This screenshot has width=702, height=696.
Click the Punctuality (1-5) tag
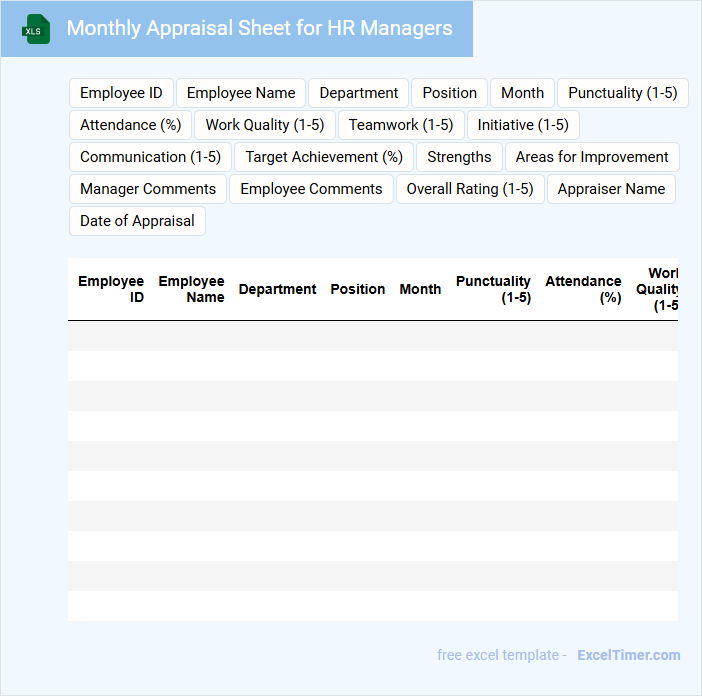click(622, 93)
